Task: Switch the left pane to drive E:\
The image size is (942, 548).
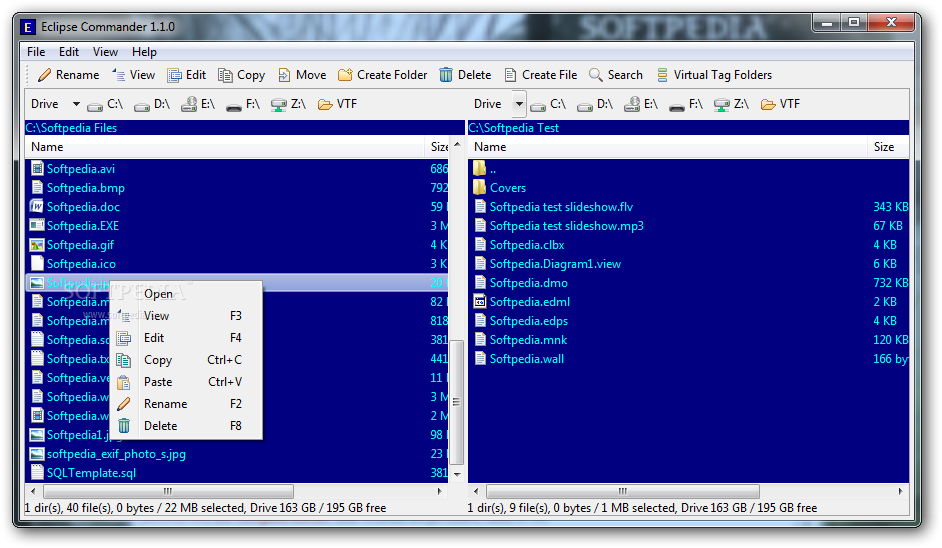Action: (x=198, y=105)
